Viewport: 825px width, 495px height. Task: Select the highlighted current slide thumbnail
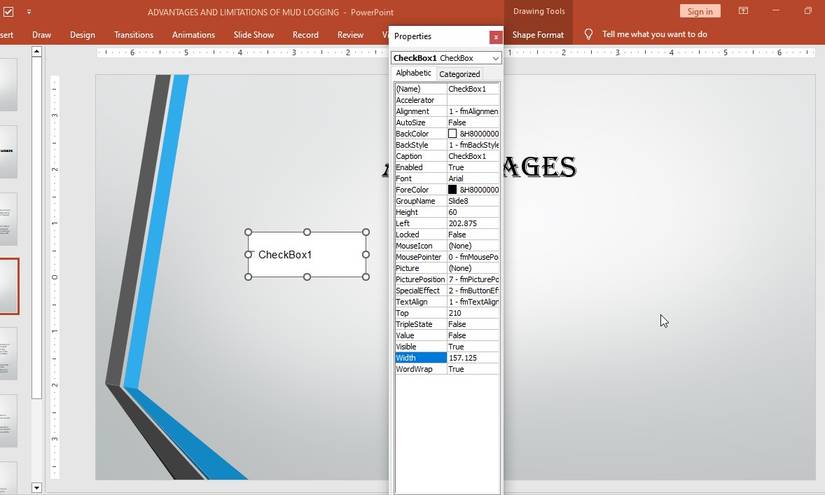[x=9, y=287]
